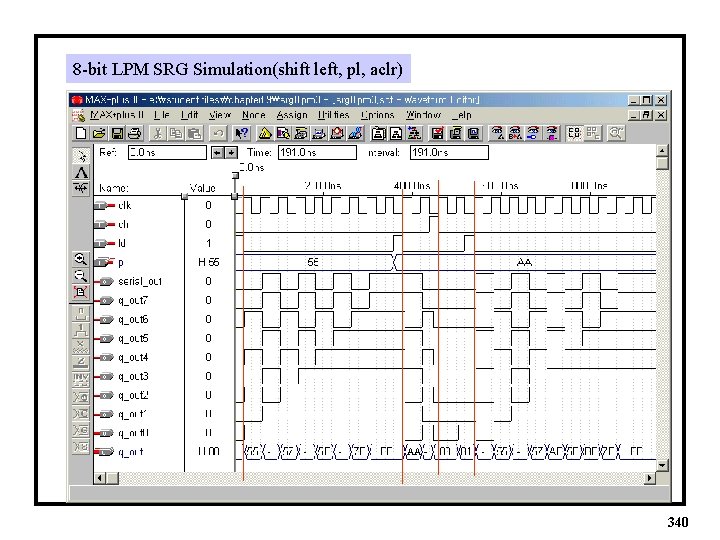720x540 pixels.
Task: Open the Programmer toolbar icon
Action: tap(355, 133)
